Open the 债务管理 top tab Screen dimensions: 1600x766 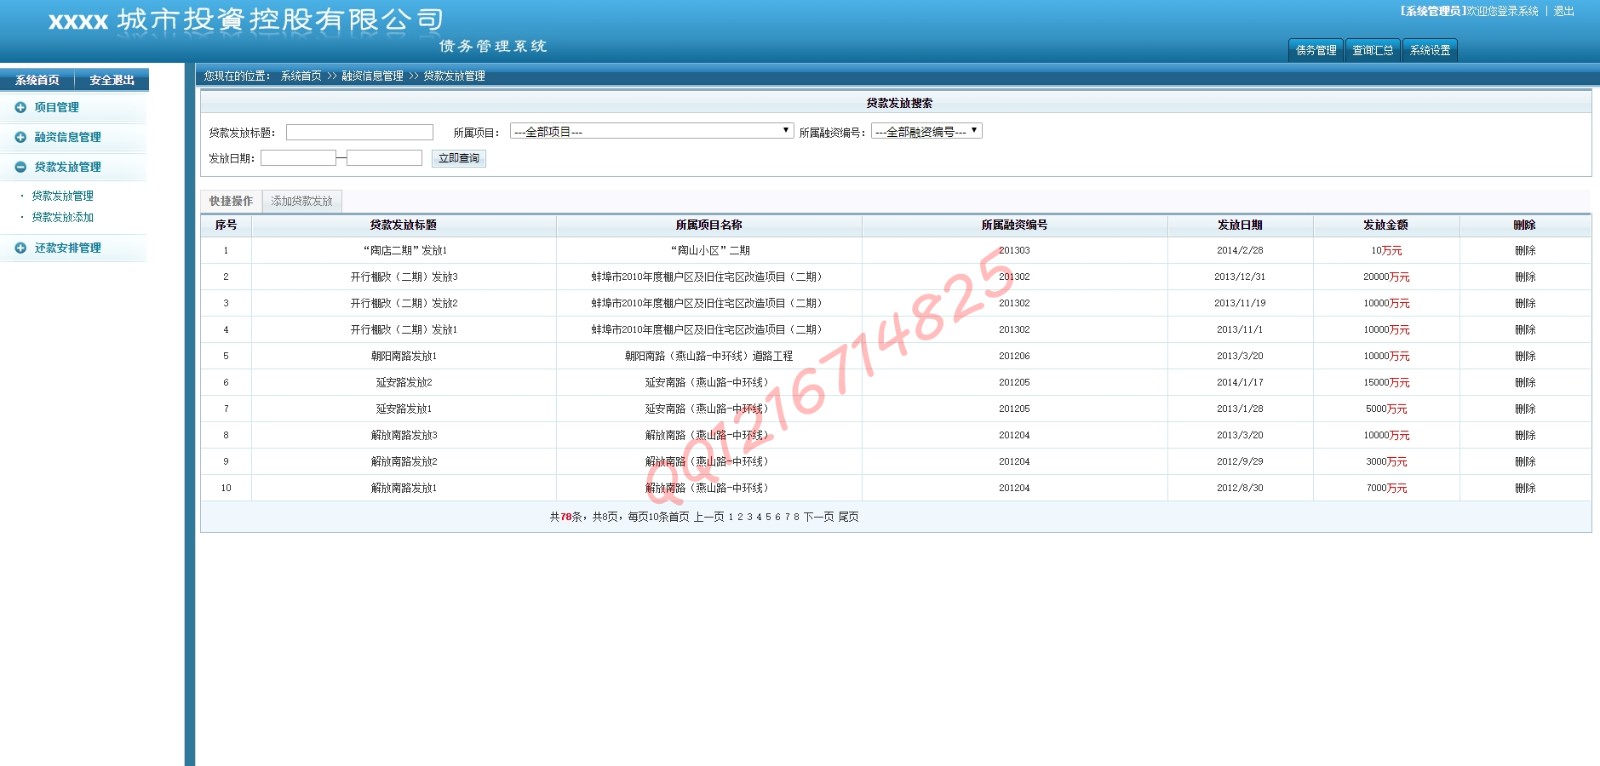coord(1315,50)
